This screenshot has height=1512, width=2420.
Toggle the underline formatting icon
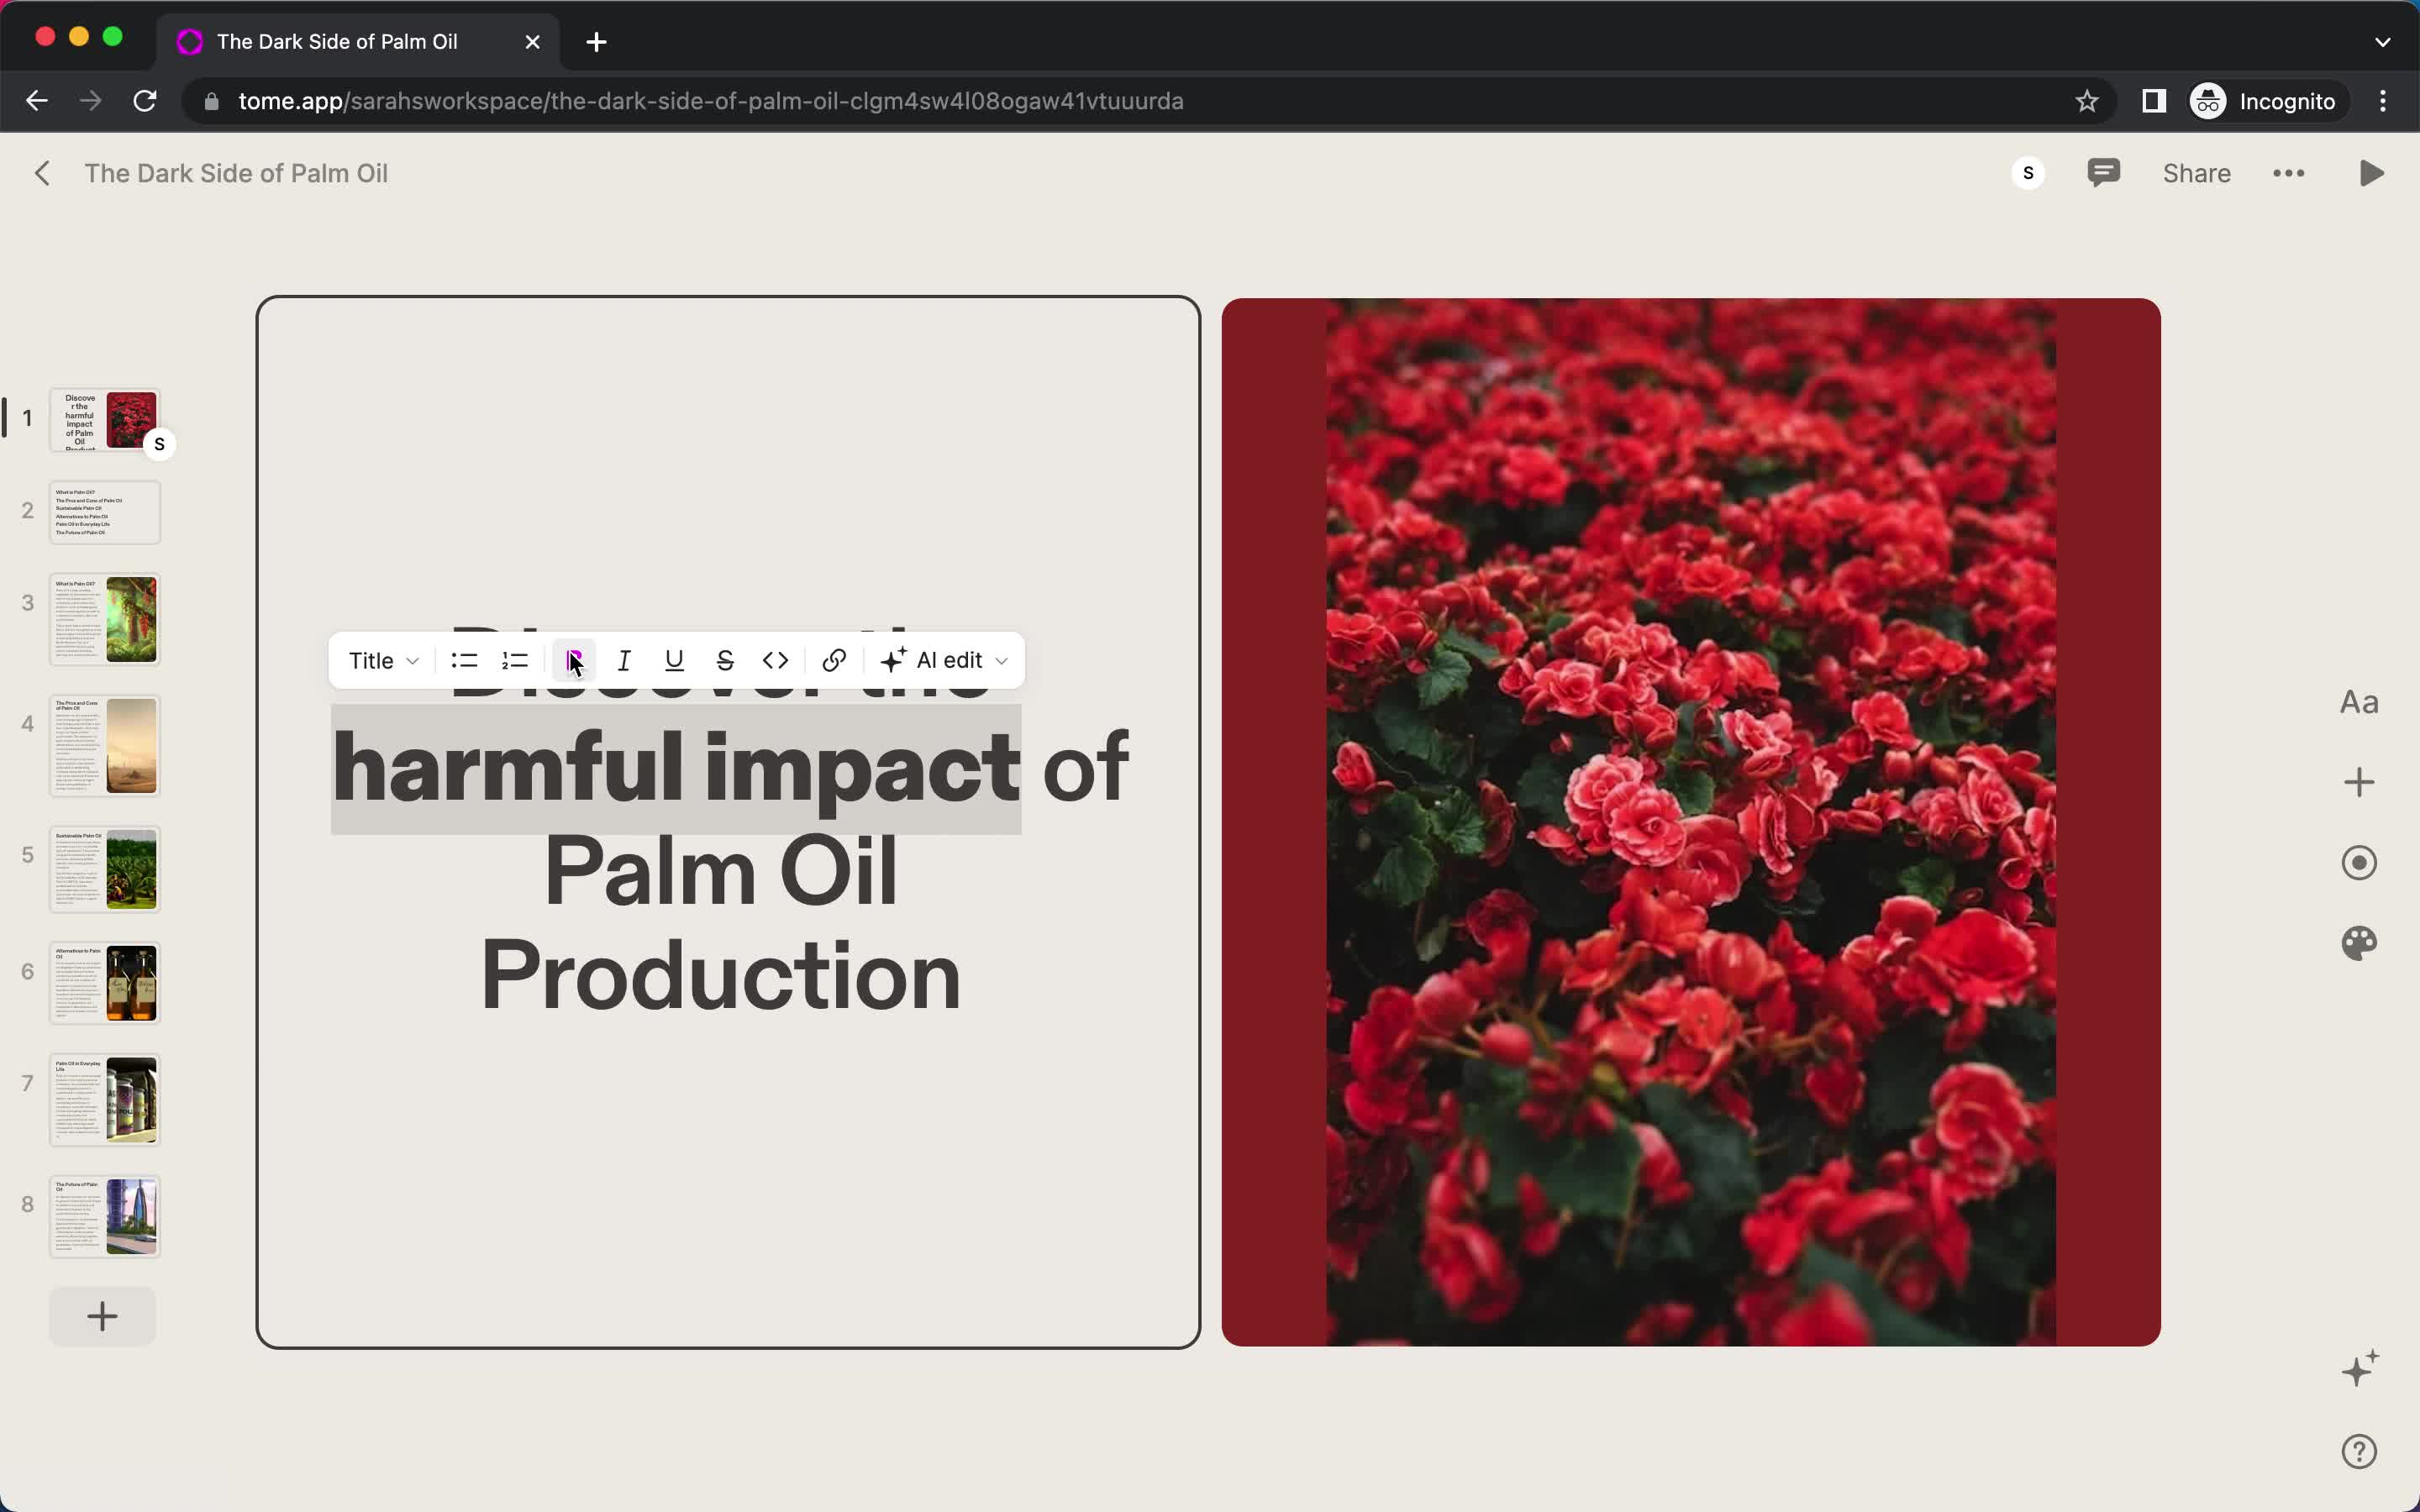[x=674, y=660]
